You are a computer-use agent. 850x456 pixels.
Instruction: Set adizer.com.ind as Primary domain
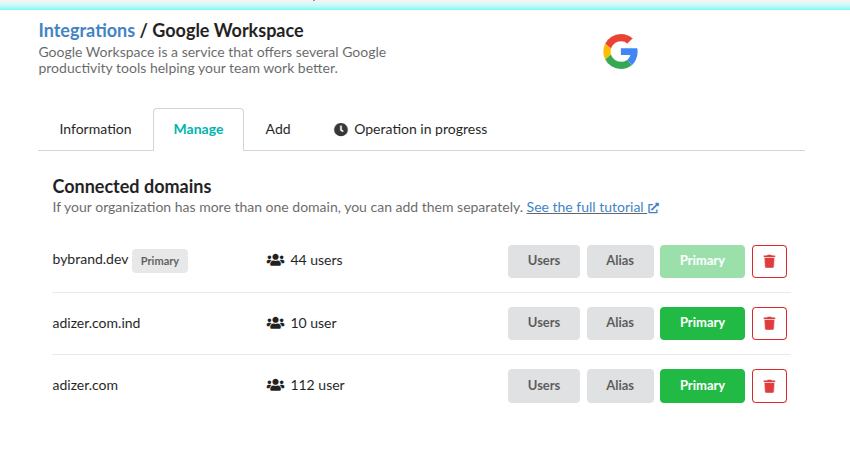click(702, 323)
